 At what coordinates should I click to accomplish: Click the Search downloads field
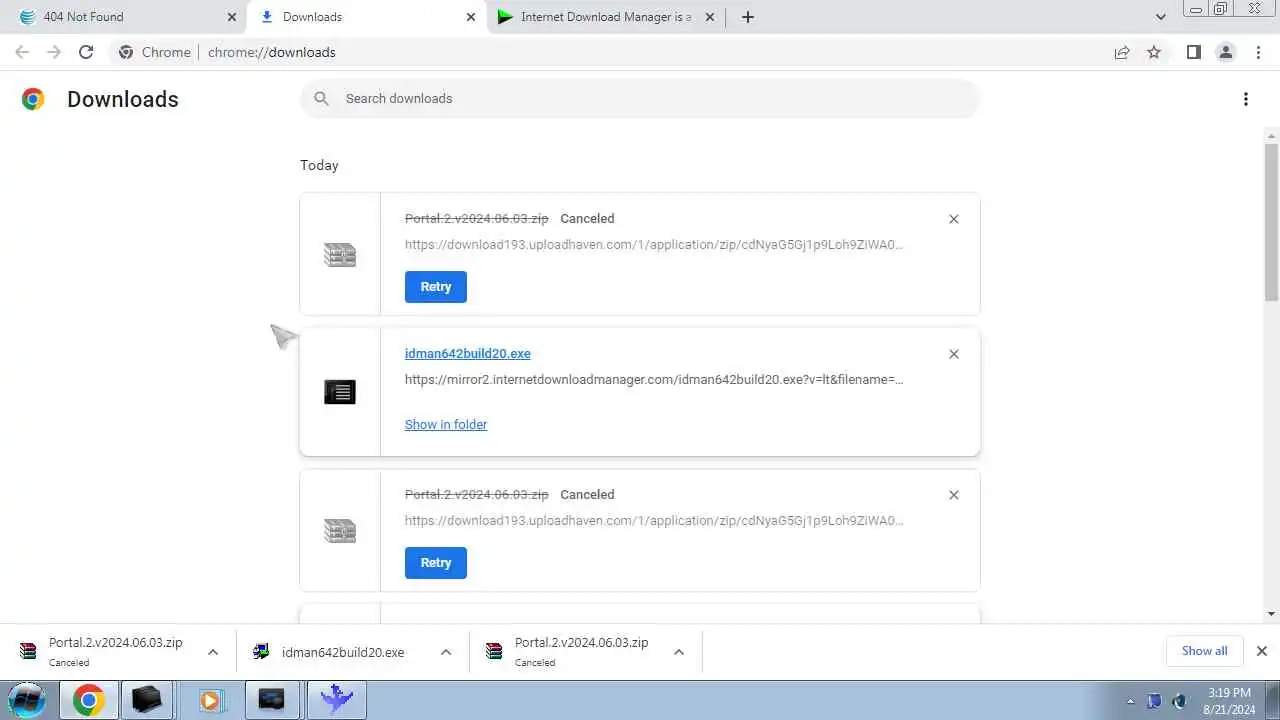pos(640,99)
